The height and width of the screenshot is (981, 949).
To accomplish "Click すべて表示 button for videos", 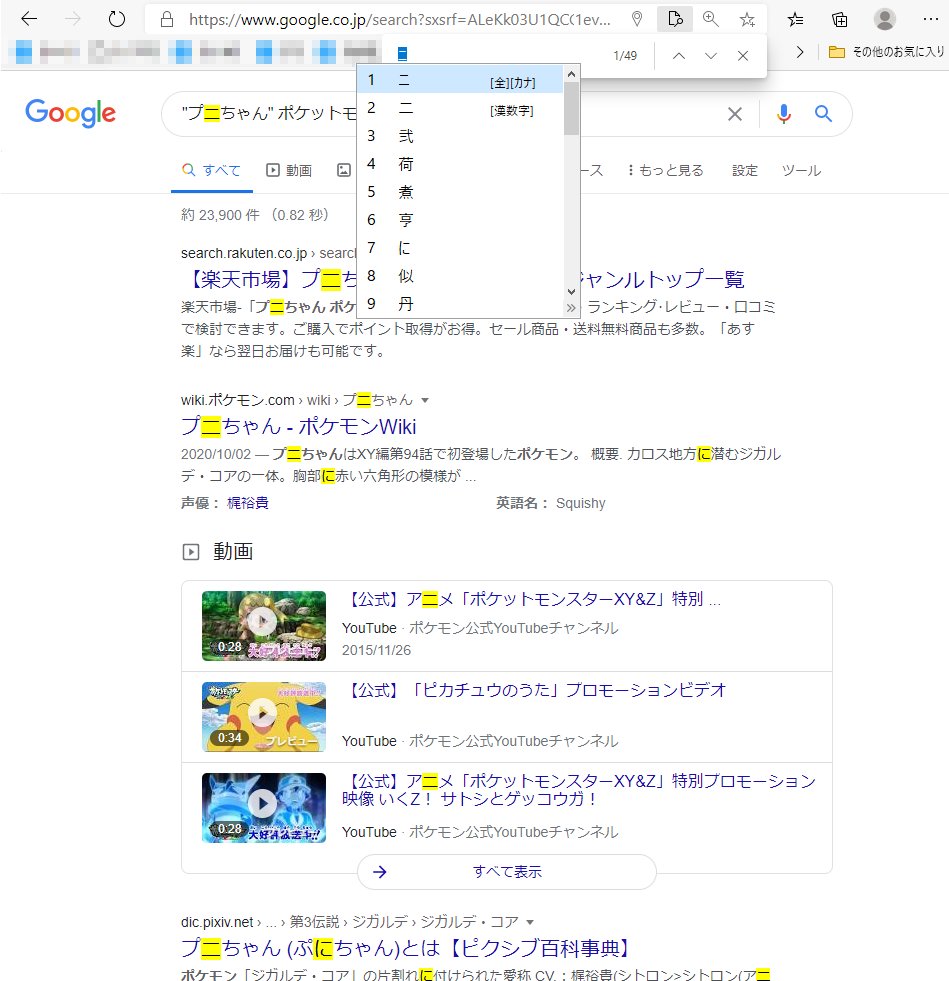I will pyautogui.click(x=507, y=872).
